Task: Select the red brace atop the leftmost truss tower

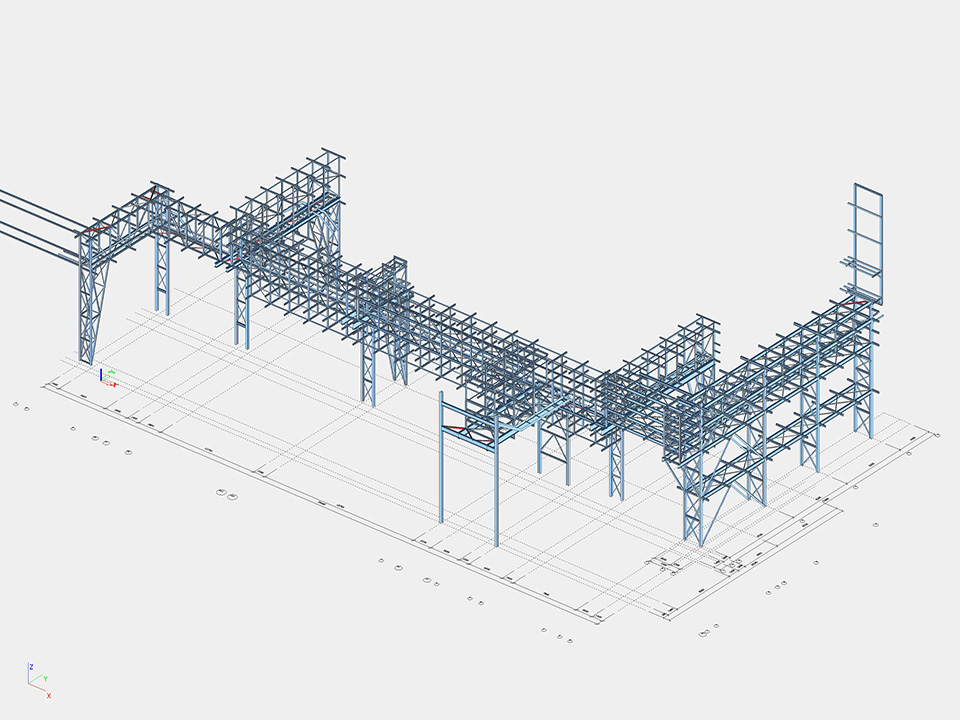Action: (93, 230)
